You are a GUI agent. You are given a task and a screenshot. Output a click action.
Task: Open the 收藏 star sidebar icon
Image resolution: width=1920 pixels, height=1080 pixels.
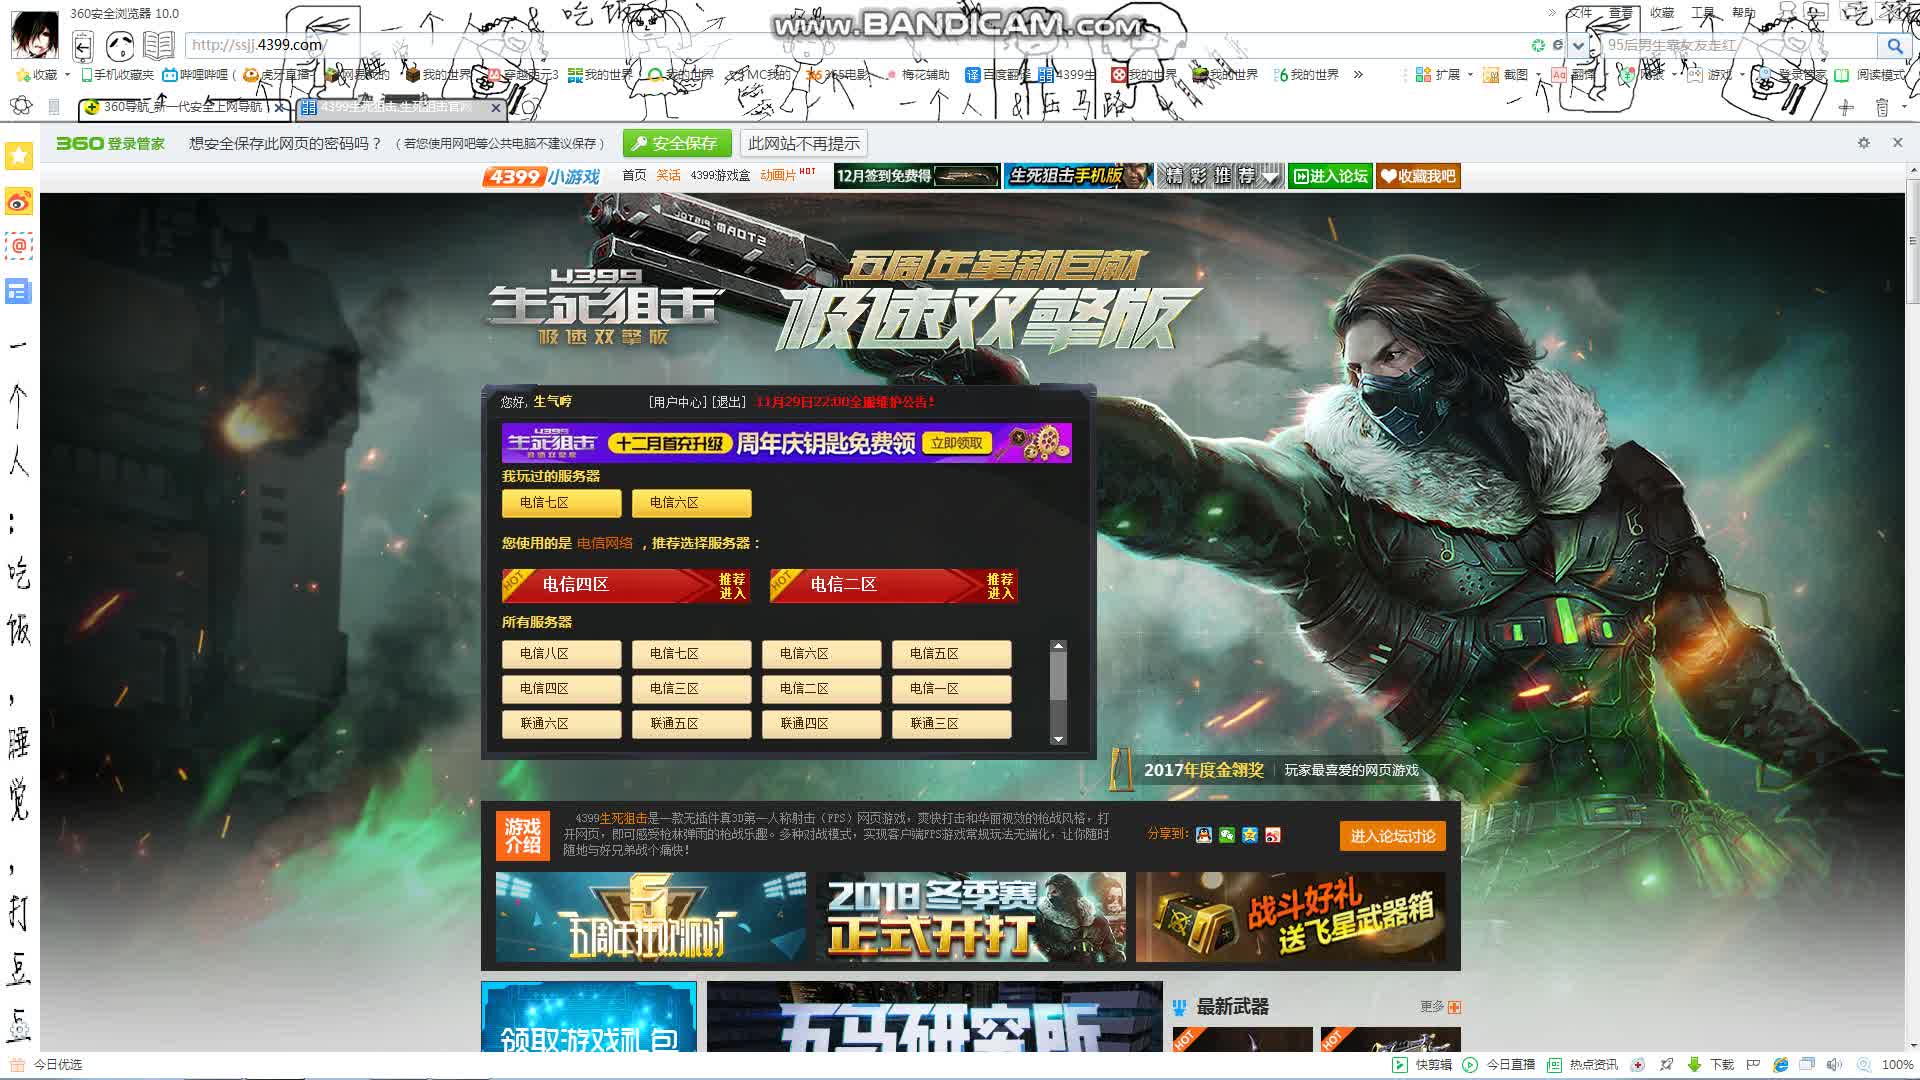coord(19,156)
